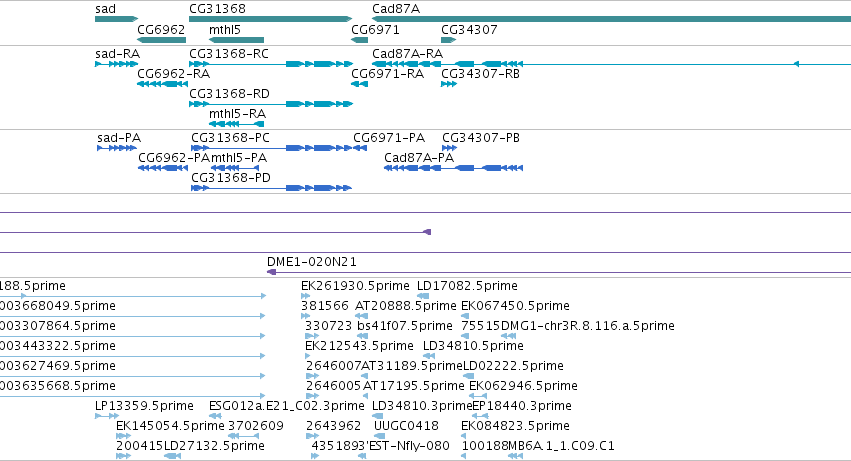The image size is (851, 461).
Task: Select EST 330723 label
Action: 328,326
